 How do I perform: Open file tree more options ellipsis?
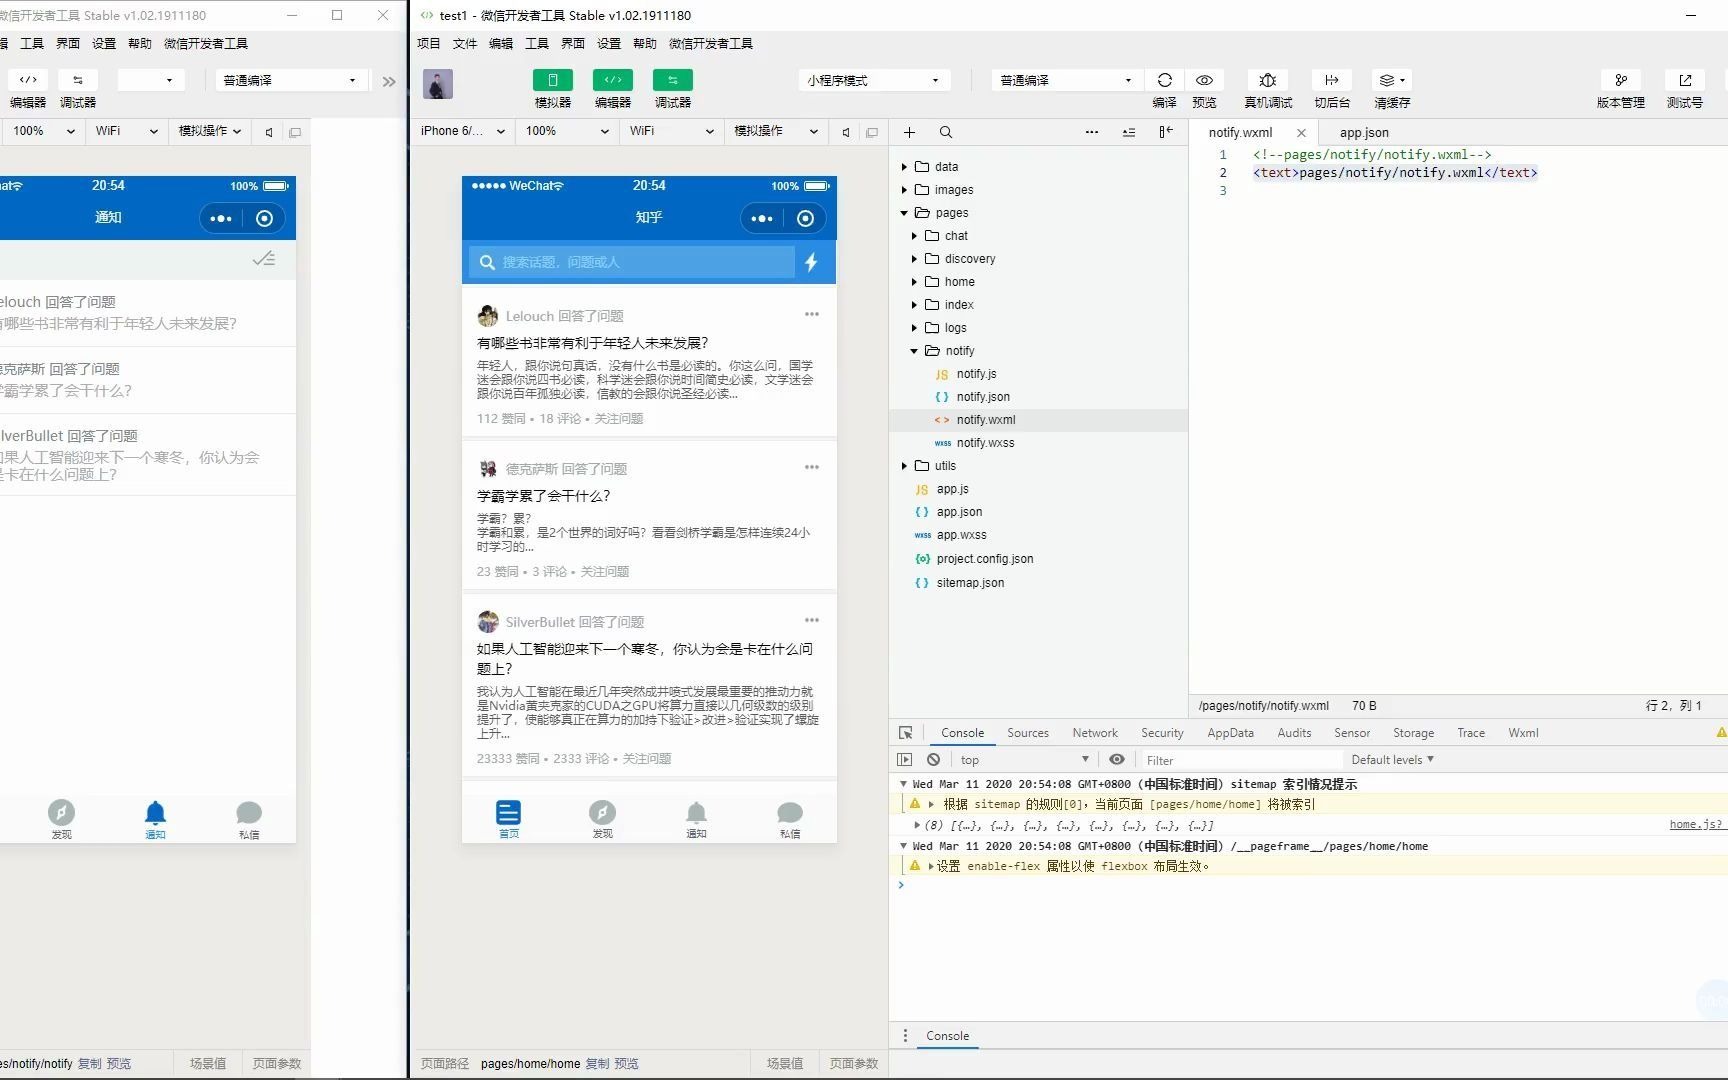pos(1092,132)
